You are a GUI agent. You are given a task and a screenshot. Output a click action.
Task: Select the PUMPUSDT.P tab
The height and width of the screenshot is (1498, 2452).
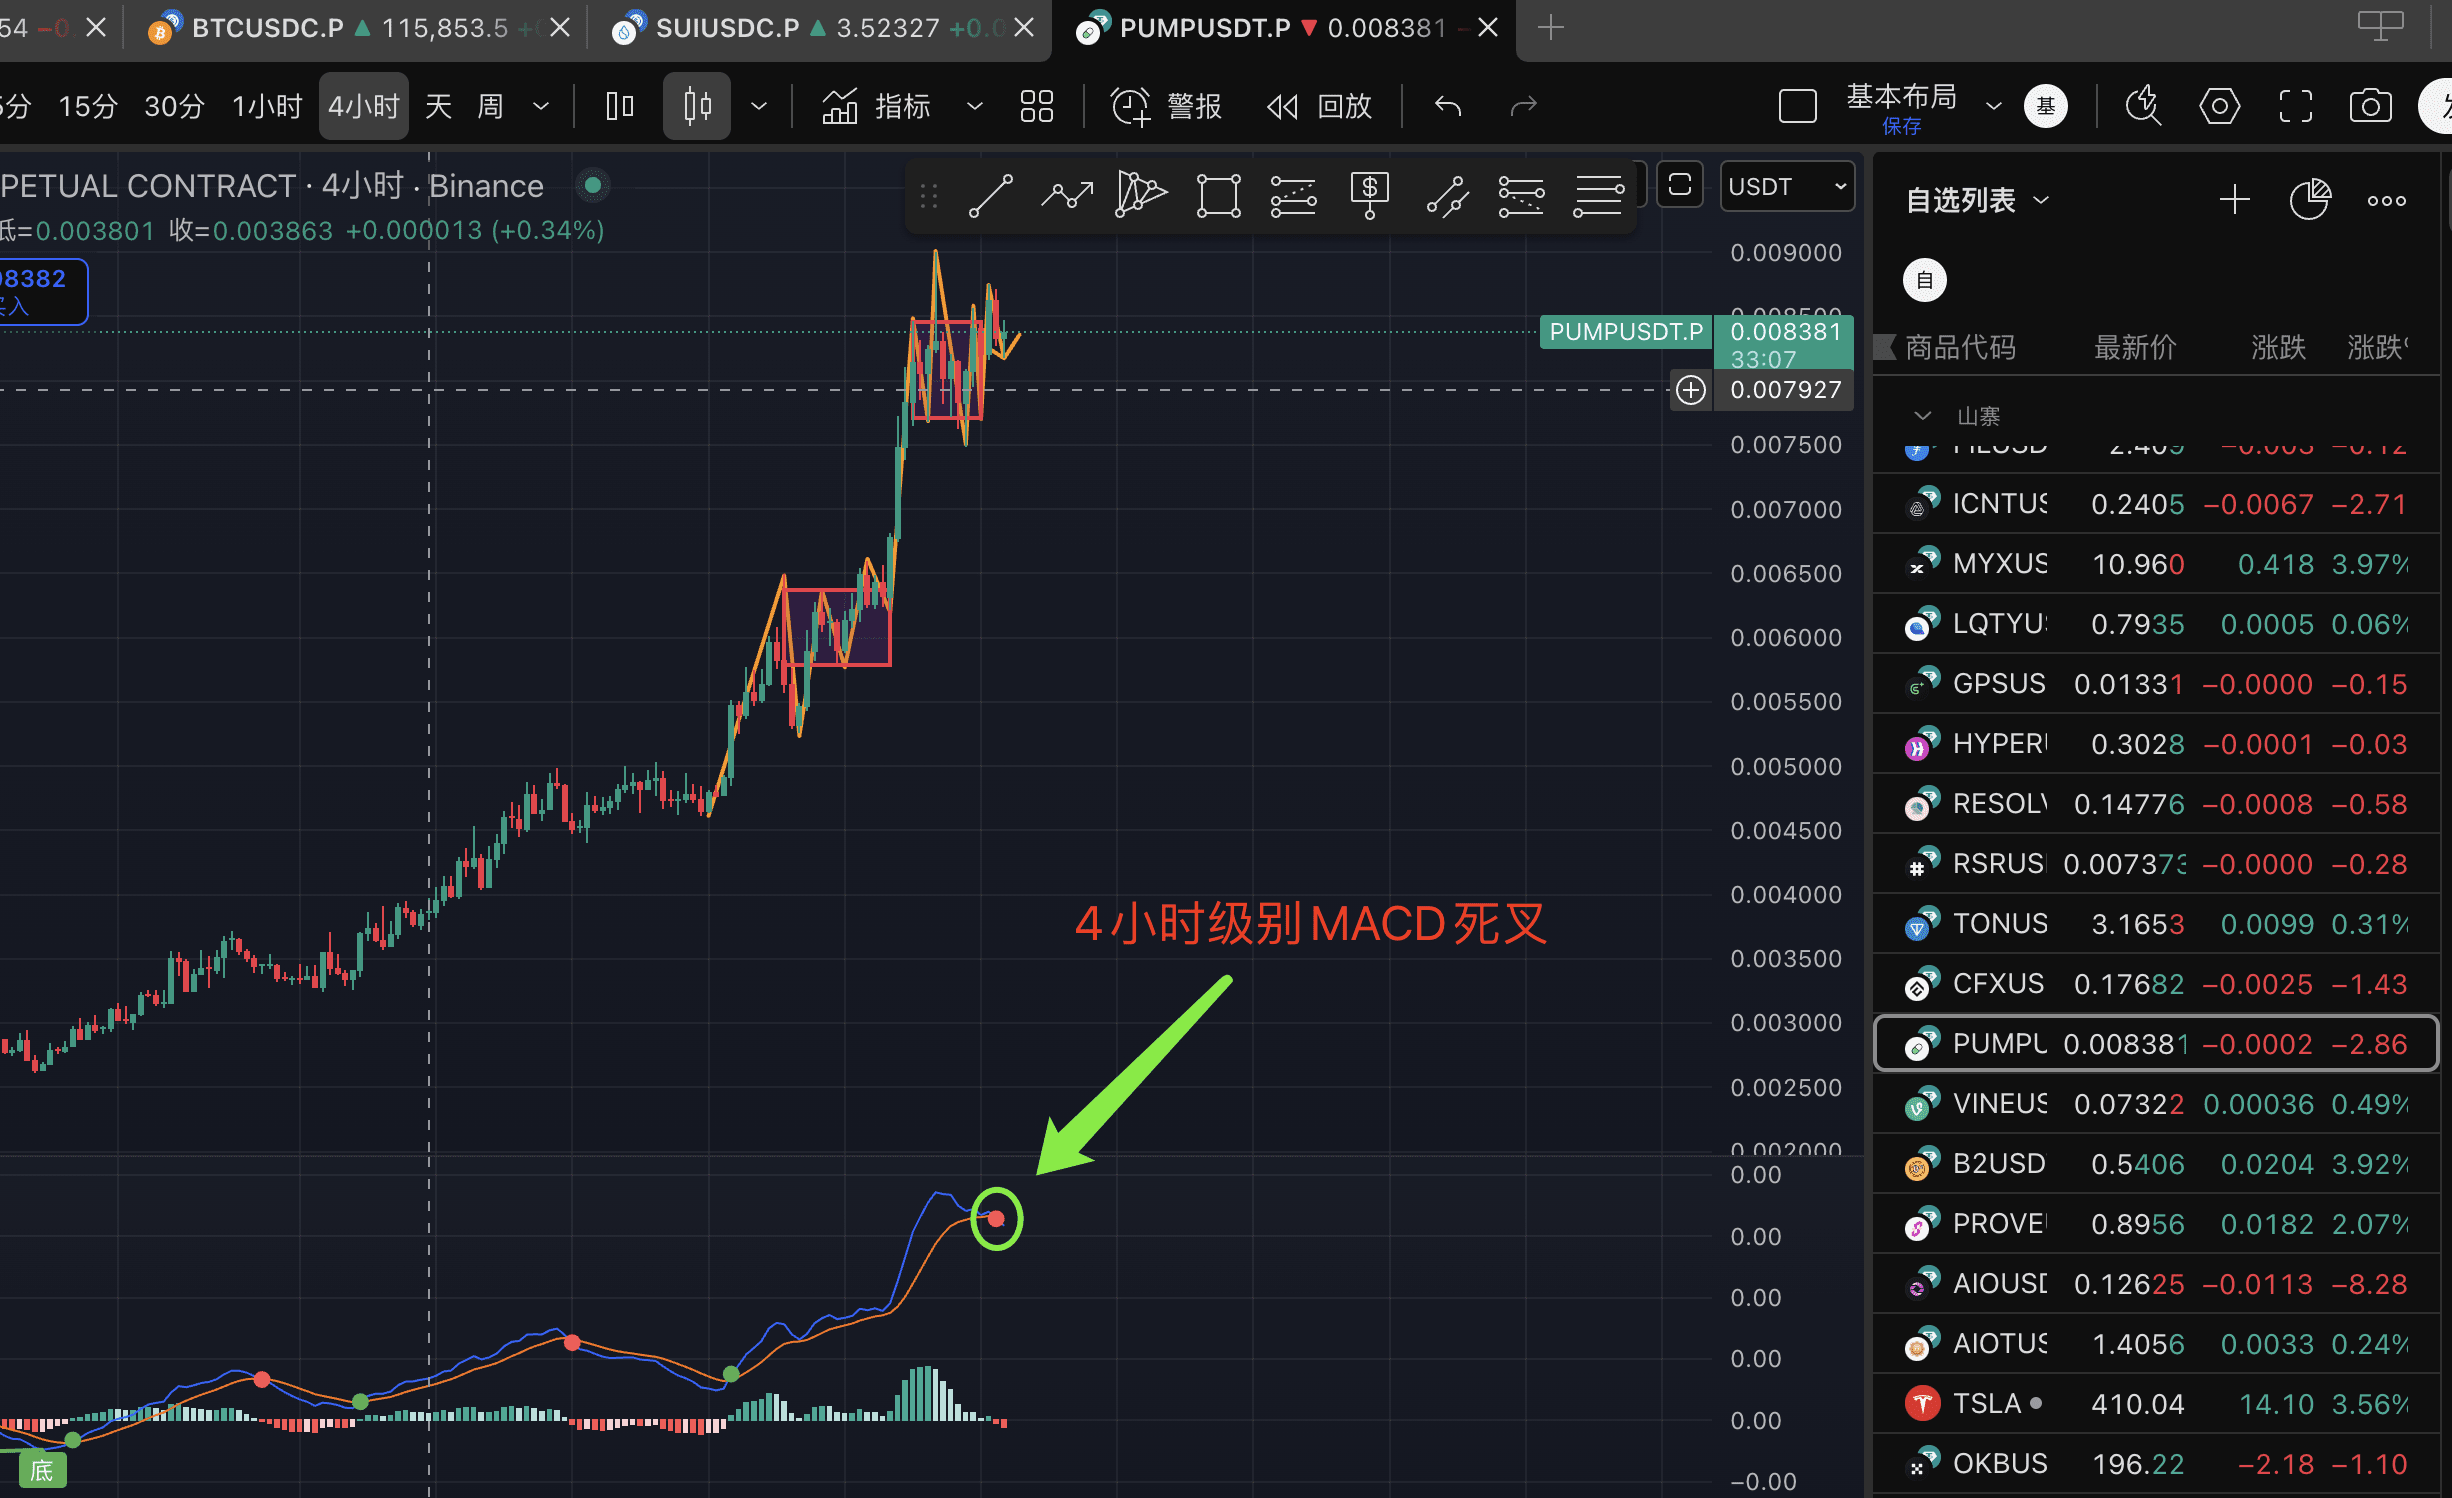(x=1284, y=28)
